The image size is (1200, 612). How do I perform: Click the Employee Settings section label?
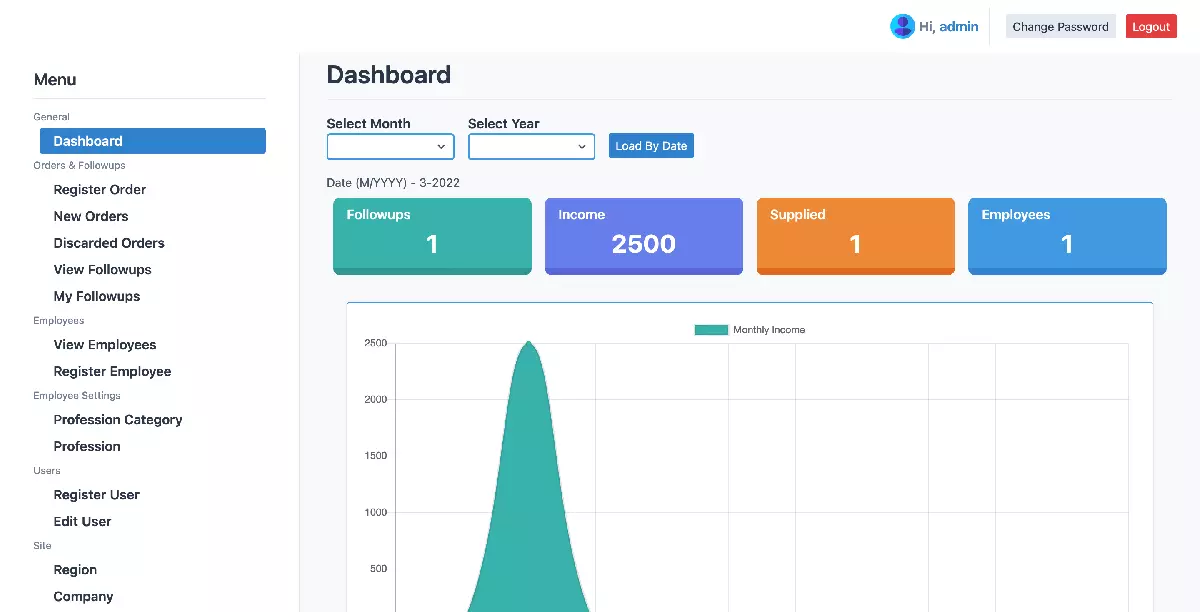coord(77,396)
